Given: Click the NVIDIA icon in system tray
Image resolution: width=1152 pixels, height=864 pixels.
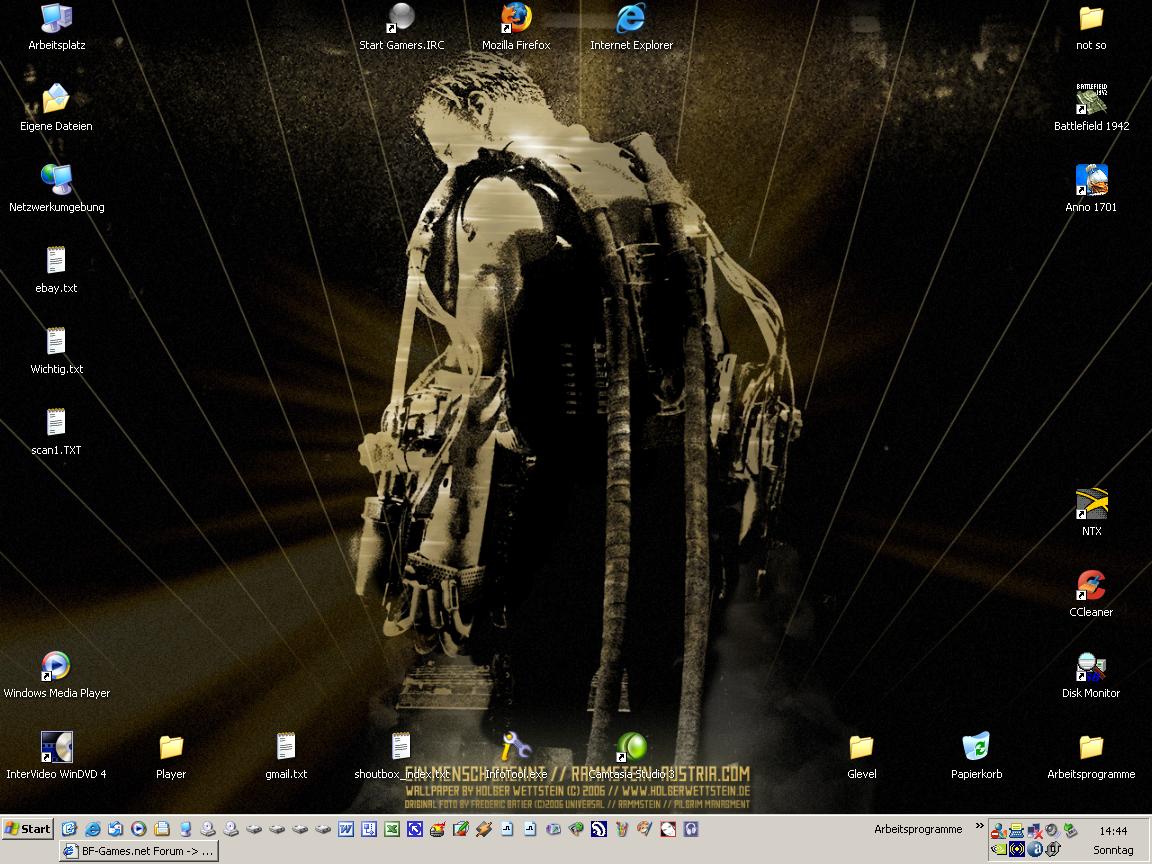Looking at the screenshot, I should [x=999, y=850].
